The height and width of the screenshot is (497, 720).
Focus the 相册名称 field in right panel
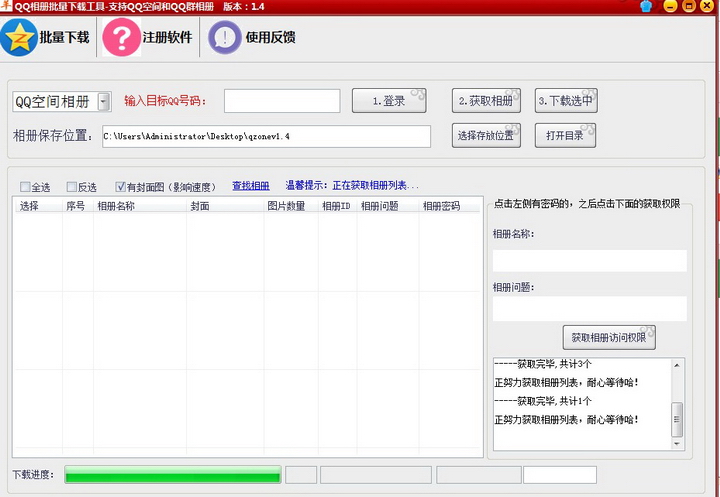click(x=590, y=261)
